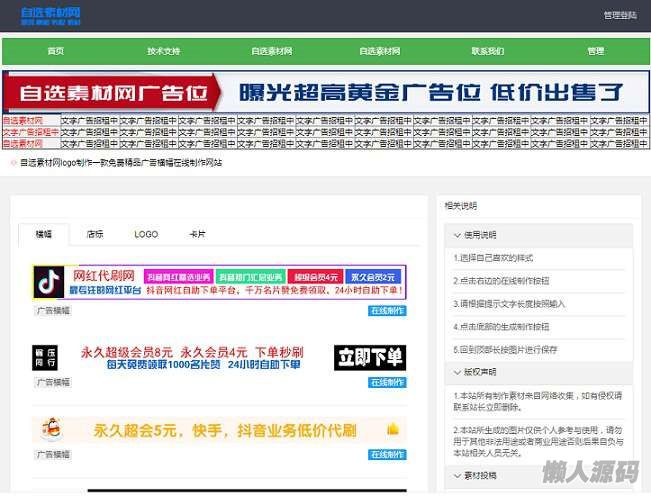This screenshot has width=651, height=496.
Task: Select the 横幅 tab
Action: (44, 234)
